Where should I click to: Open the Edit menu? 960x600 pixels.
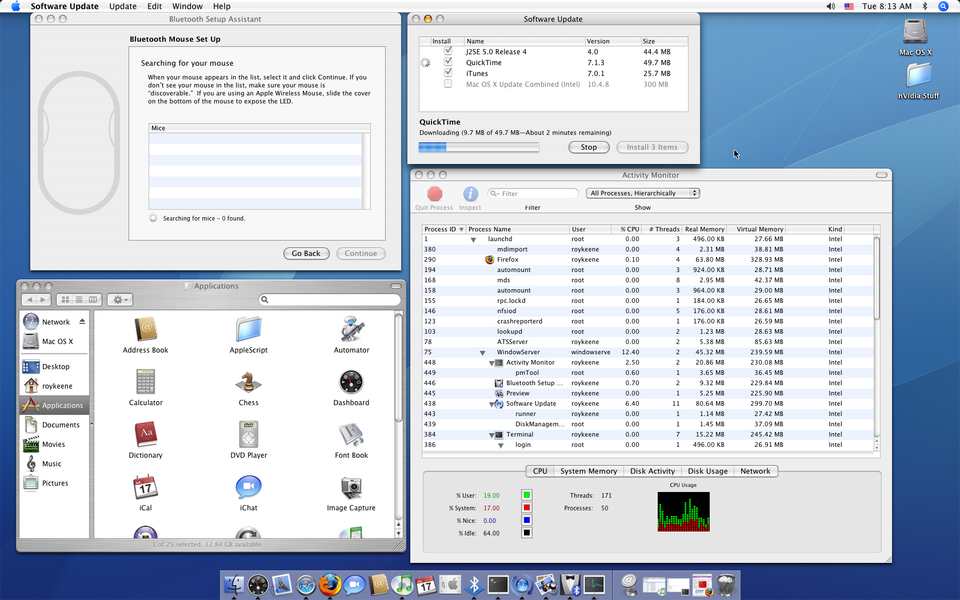tap(154, 6)
